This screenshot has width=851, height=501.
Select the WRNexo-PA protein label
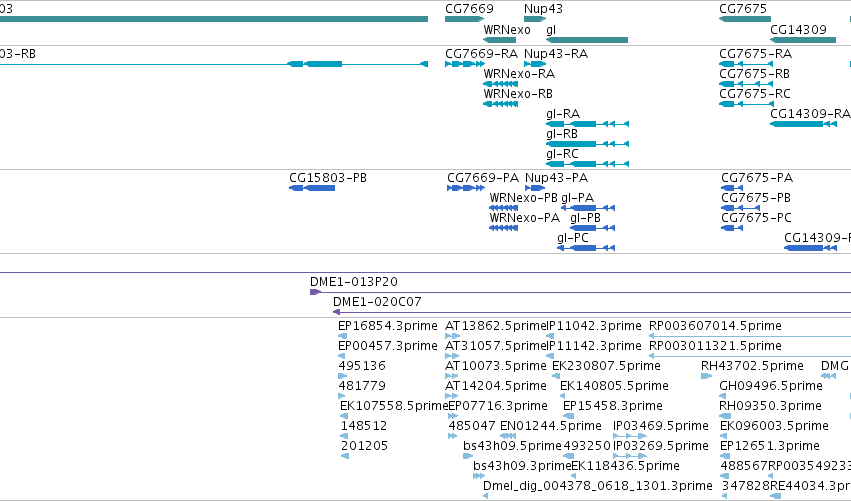pyautogui.click(x=524, y=218)
